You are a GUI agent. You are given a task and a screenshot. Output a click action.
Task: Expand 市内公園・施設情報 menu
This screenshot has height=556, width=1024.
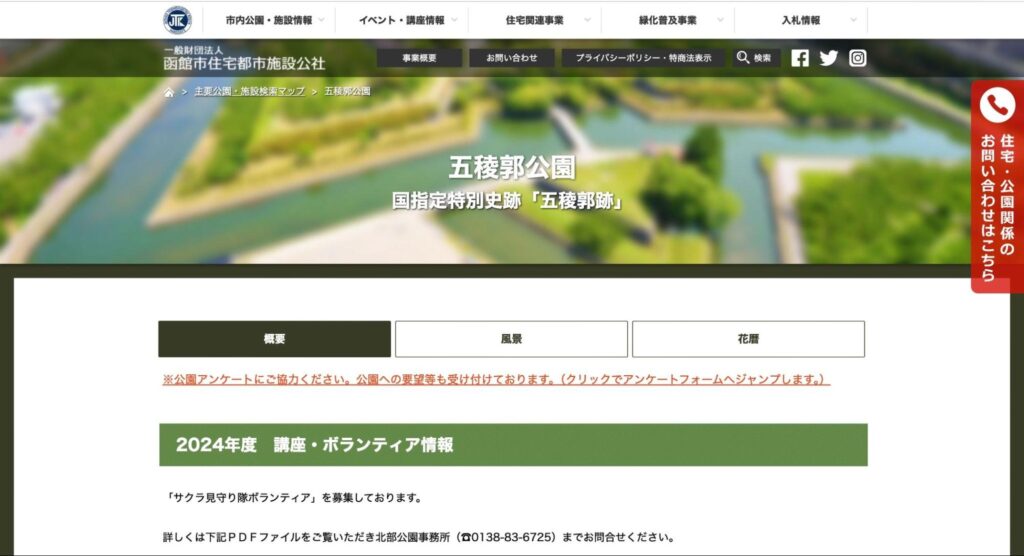tap(269, 20)
